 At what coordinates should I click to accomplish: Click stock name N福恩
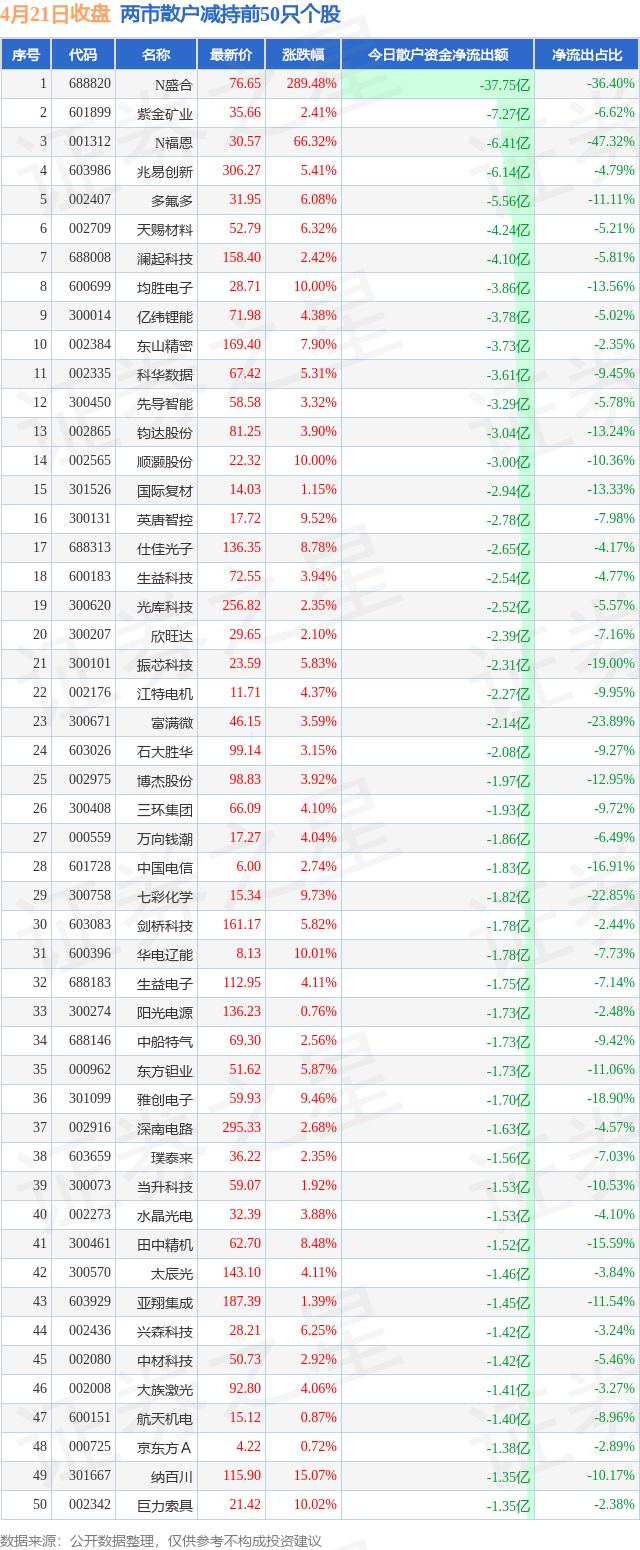pos(174,142)
